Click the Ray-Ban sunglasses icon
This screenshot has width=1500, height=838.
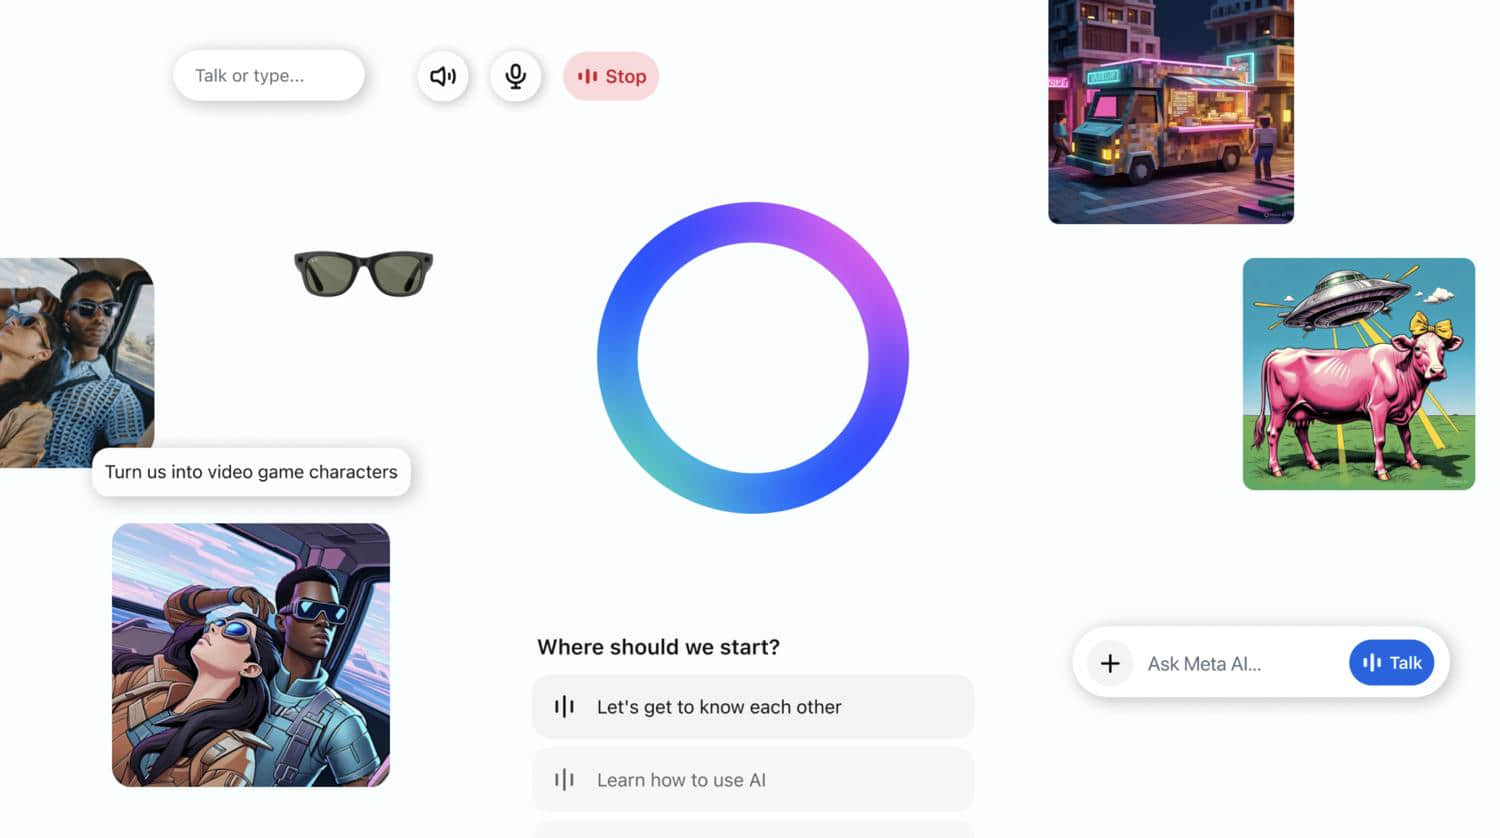(364, 273)
